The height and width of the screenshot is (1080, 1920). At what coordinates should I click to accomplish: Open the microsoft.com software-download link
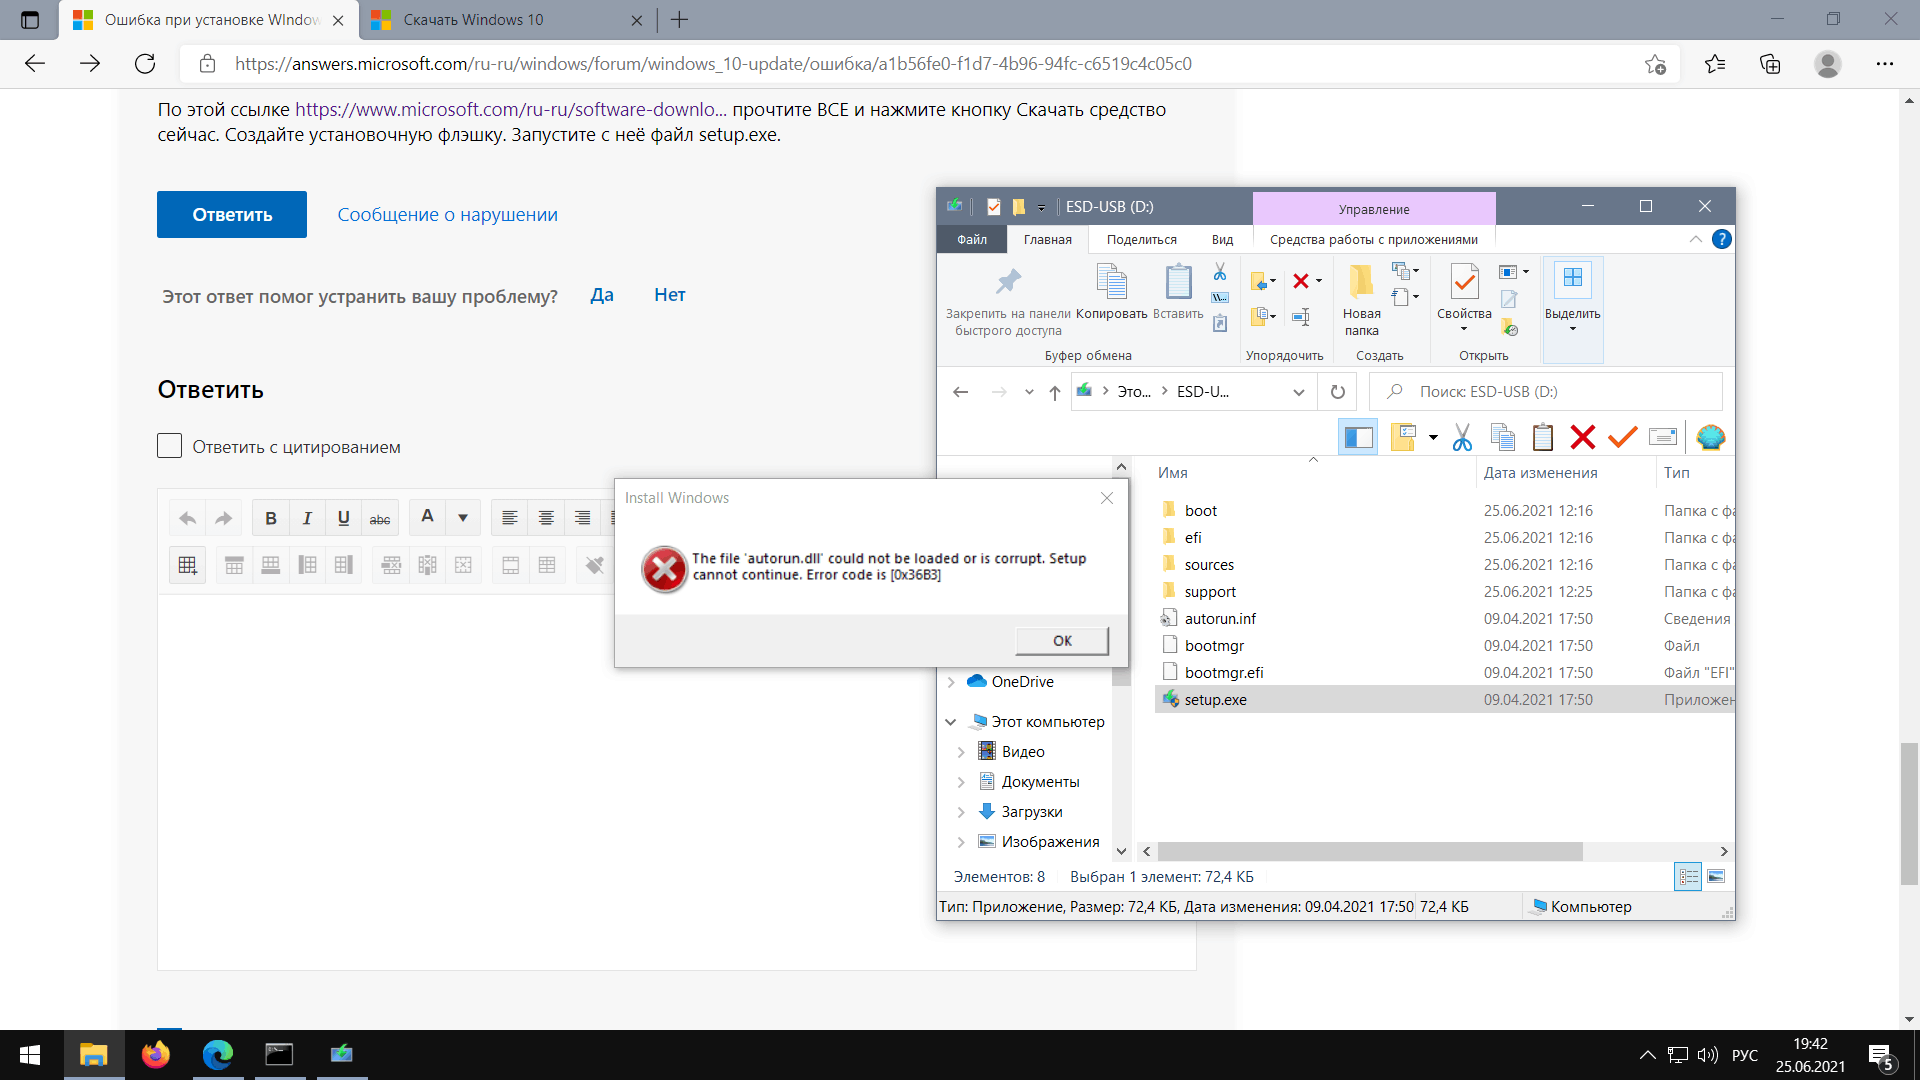pos(511,110)
